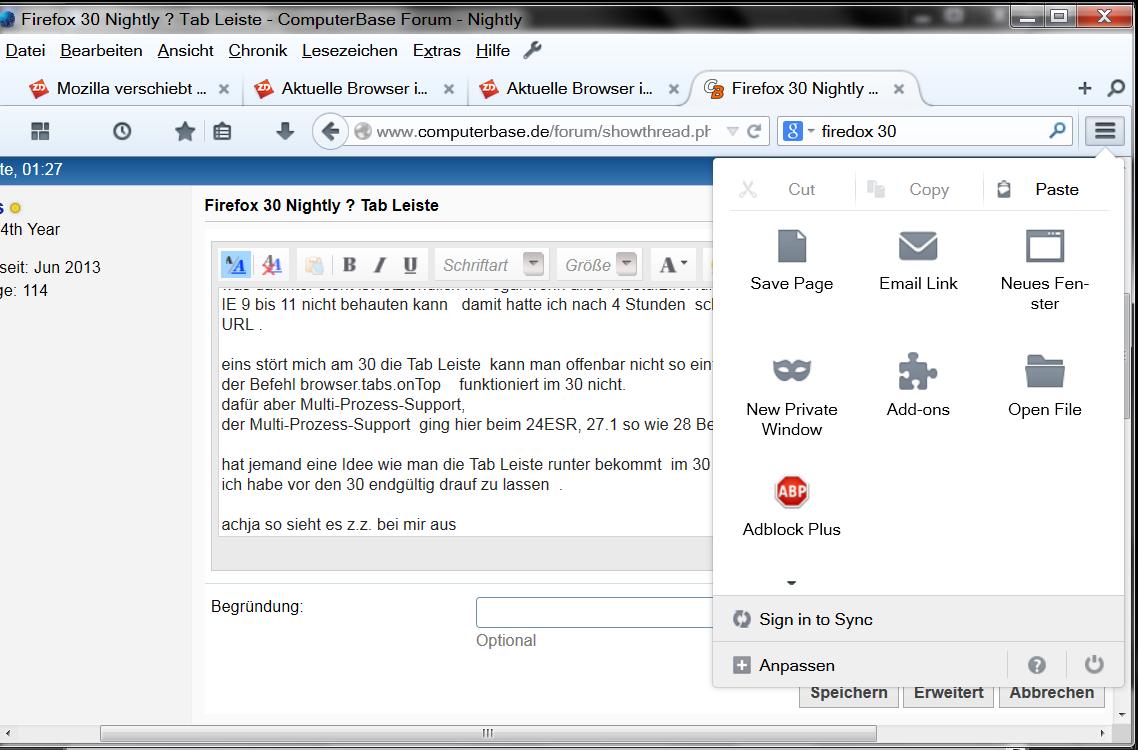Click the Save Page icon
This screenshot has height=750, width=1138.
pyautogui.click(x=792, y=246)
